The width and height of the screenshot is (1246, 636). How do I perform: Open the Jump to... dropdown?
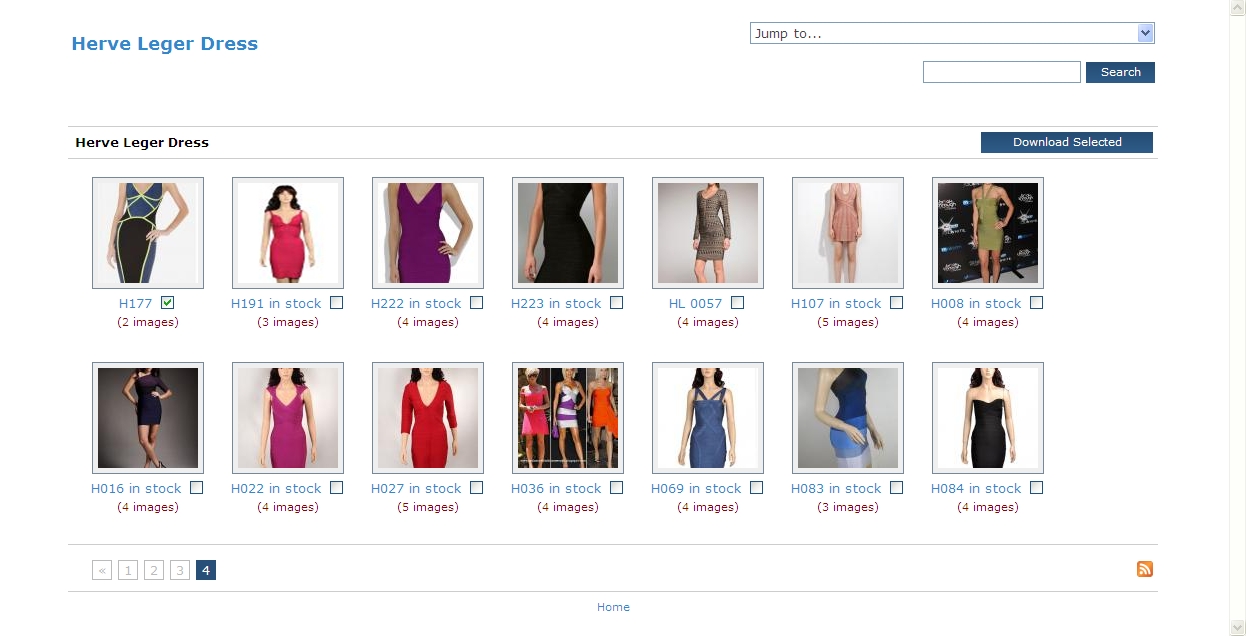pos(952,33)
